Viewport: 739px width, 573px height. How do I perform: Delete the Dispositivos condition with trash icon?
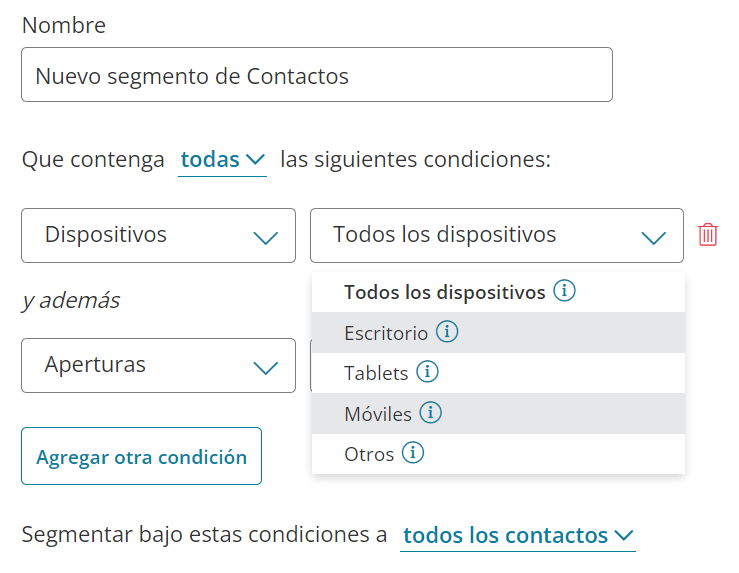click(x=708, y=235)
